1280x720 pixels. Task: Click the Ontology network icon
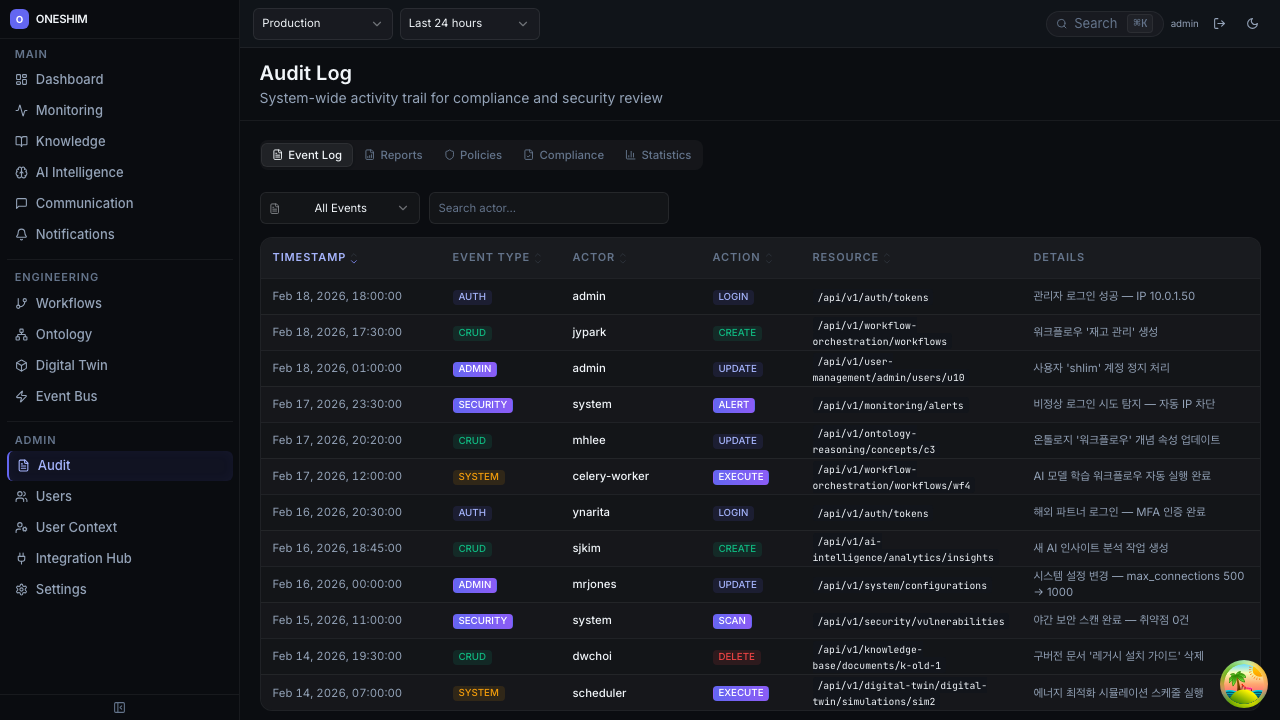point(22,334)
